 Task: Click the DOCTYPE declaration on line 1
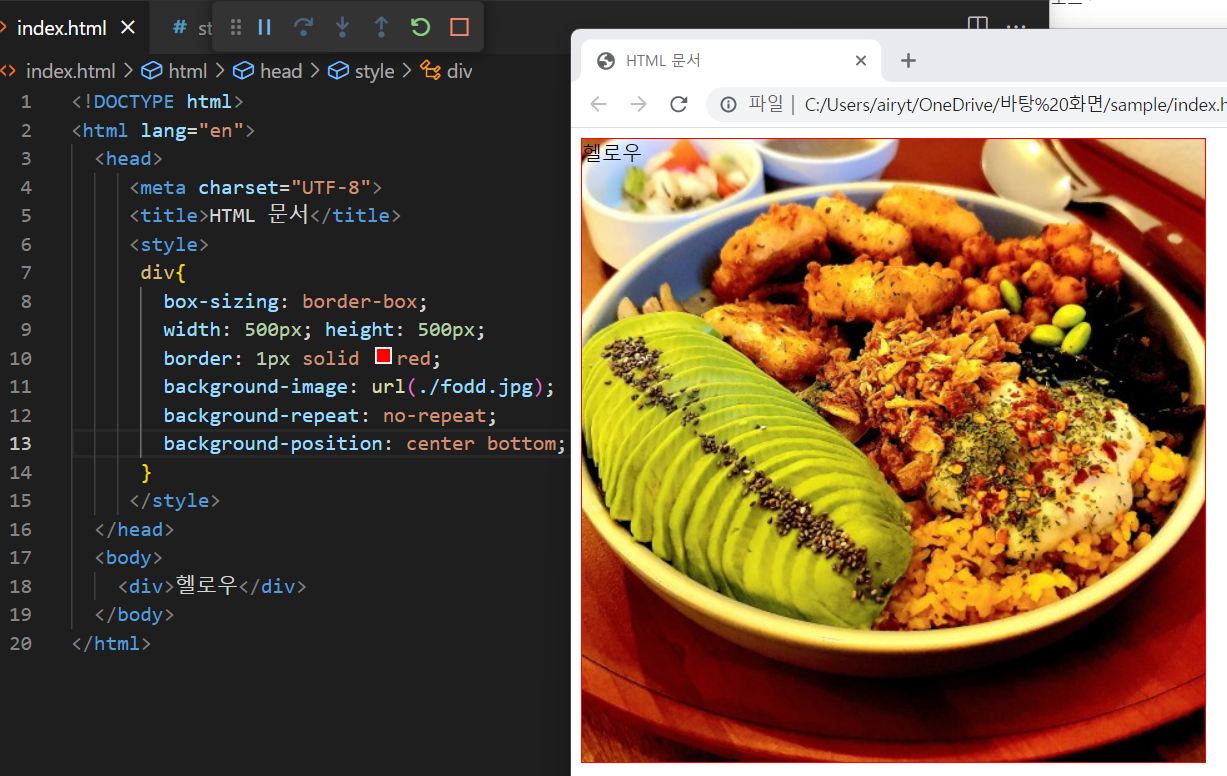pos(157,101)
